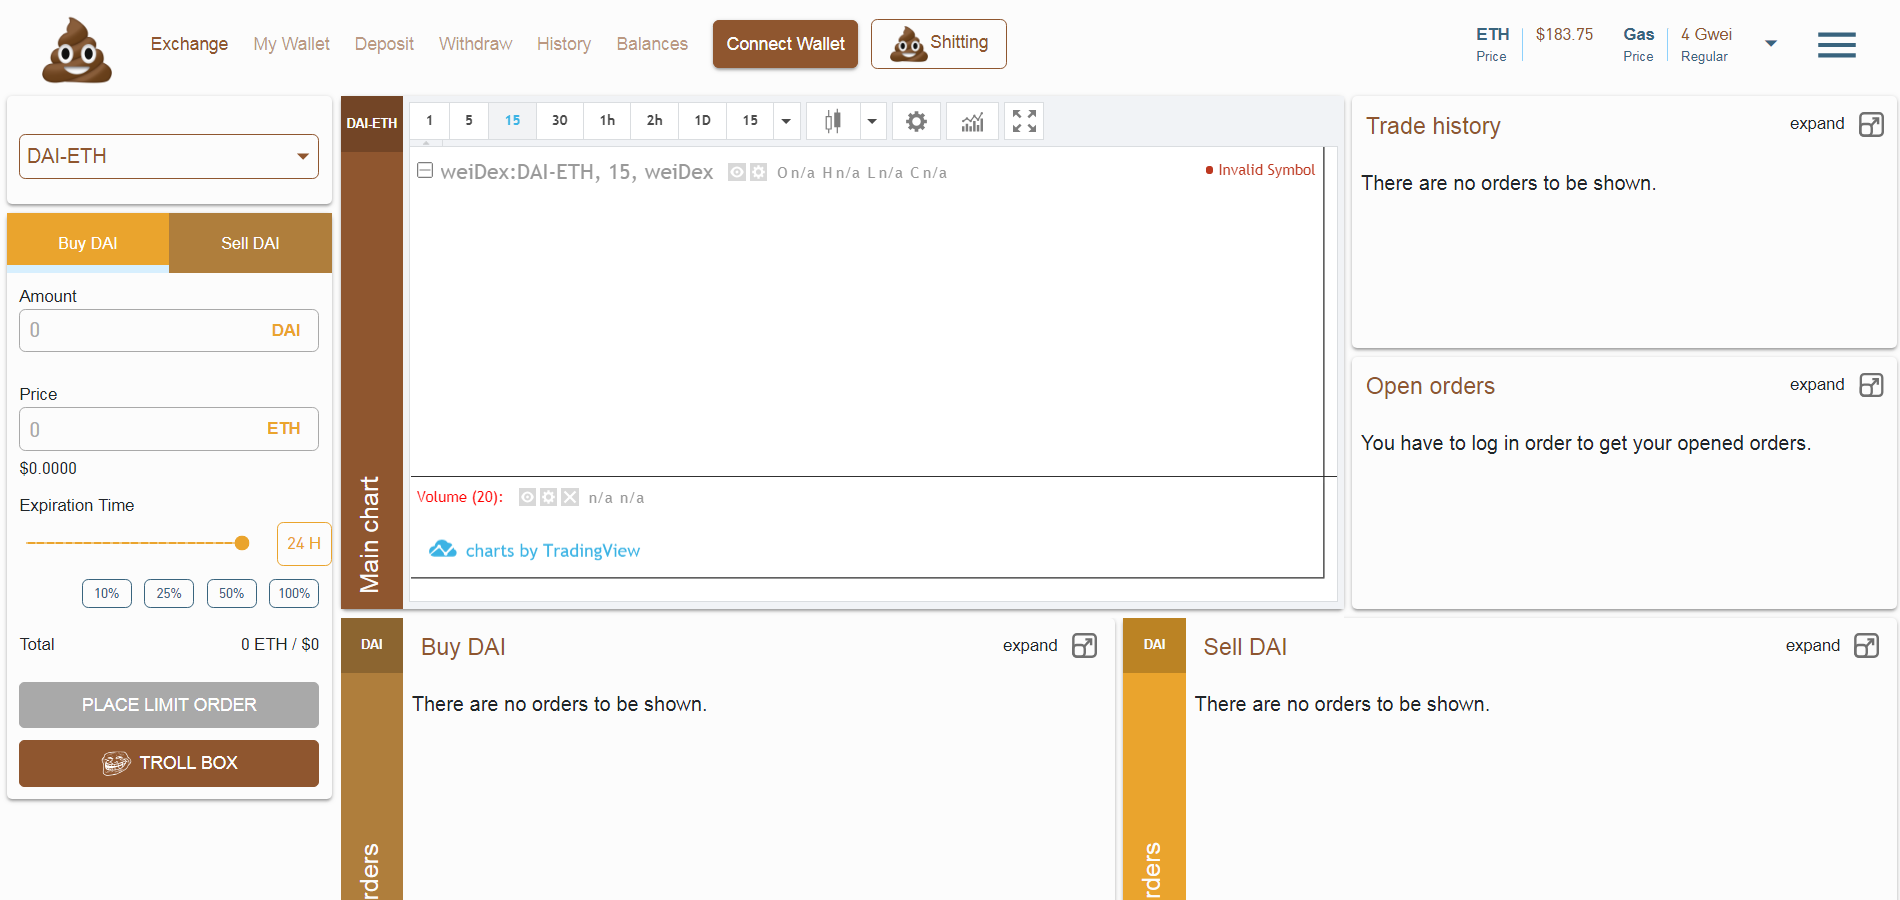Image resolution: width=1900 pixels, height=900 pixels.
Task: Open the charts by TradingView link
Action: (x=535, y=550)
